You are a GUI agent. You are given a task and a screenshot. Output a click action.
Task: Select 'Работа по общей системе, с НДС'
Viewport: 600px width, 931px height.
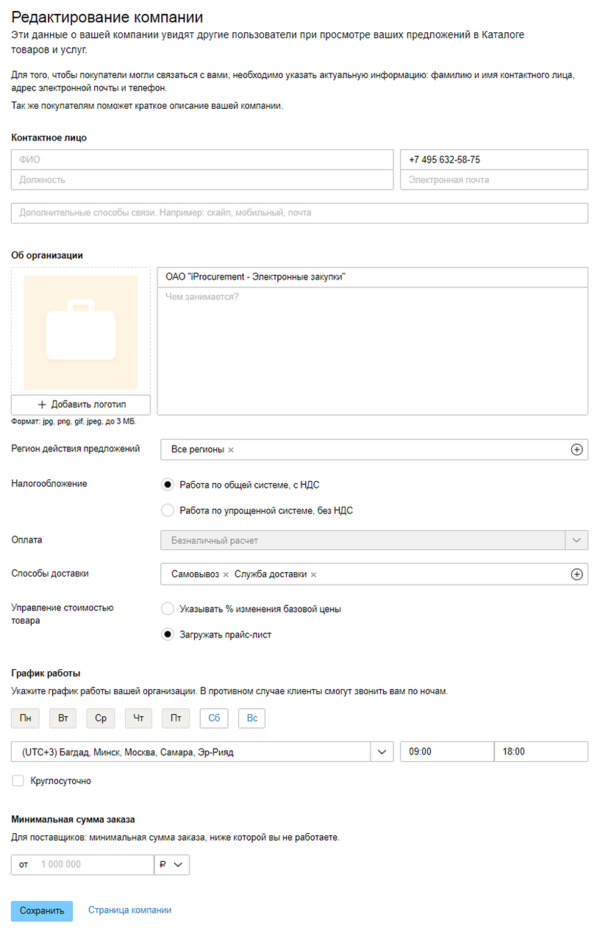[x=168, y=485]
